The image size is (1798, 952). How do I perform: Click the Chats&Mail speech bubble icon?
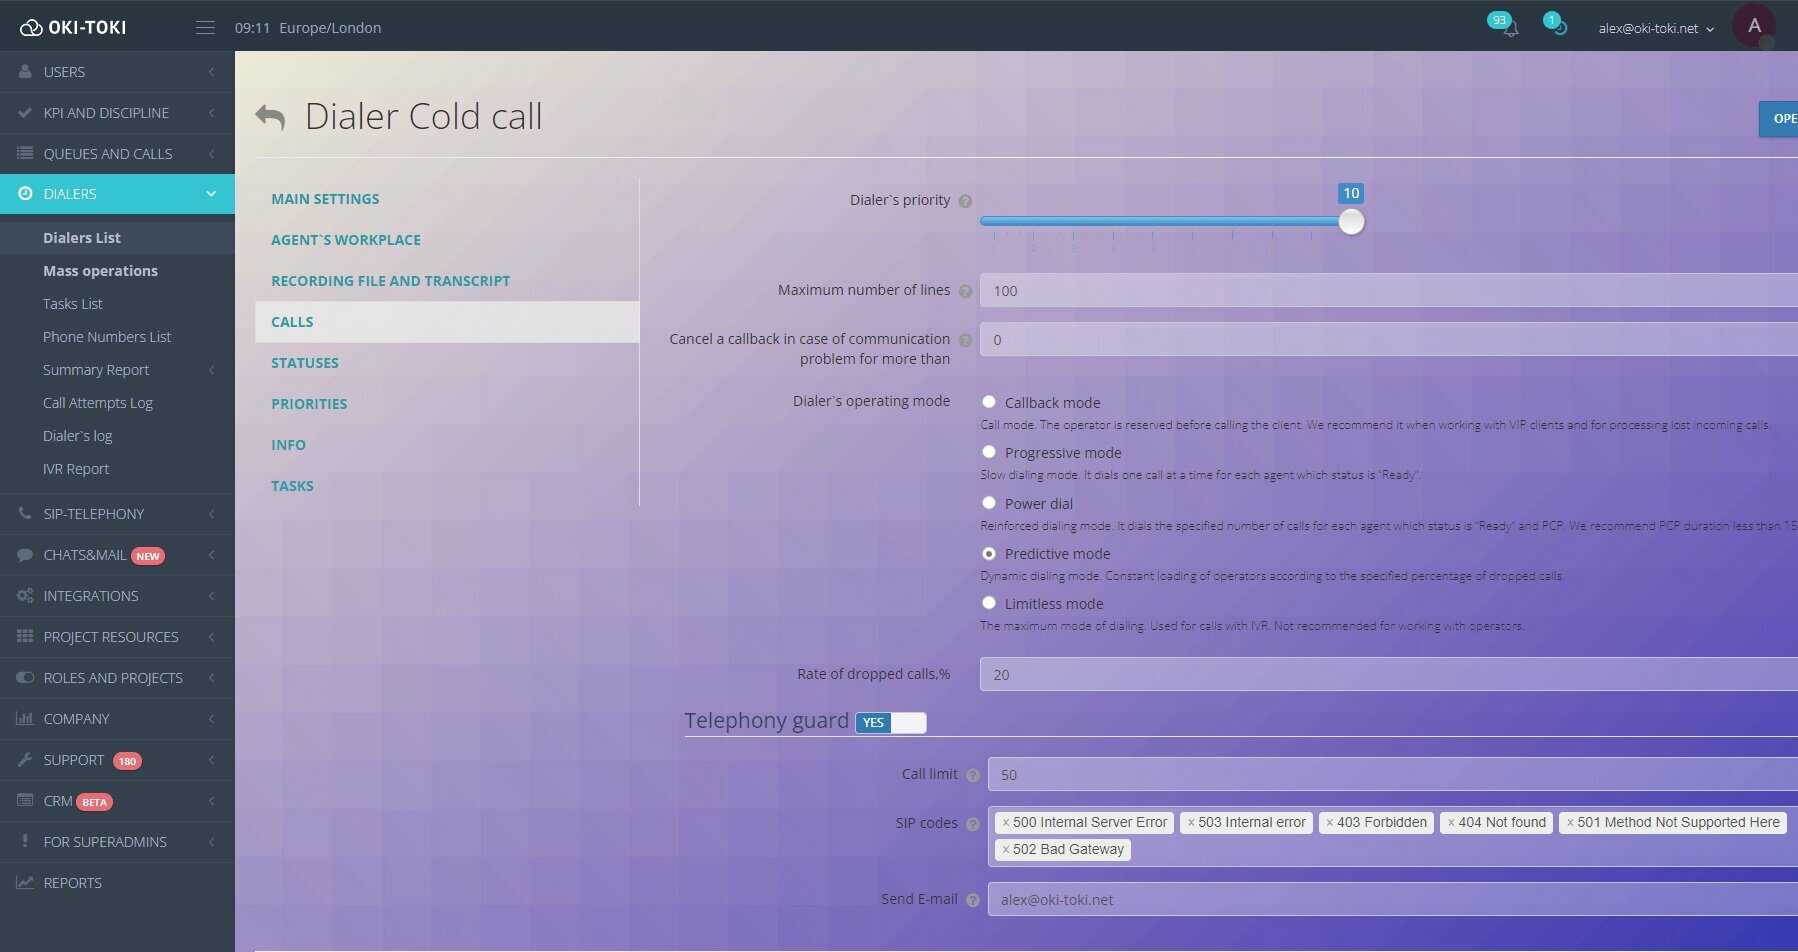[25, 554]
